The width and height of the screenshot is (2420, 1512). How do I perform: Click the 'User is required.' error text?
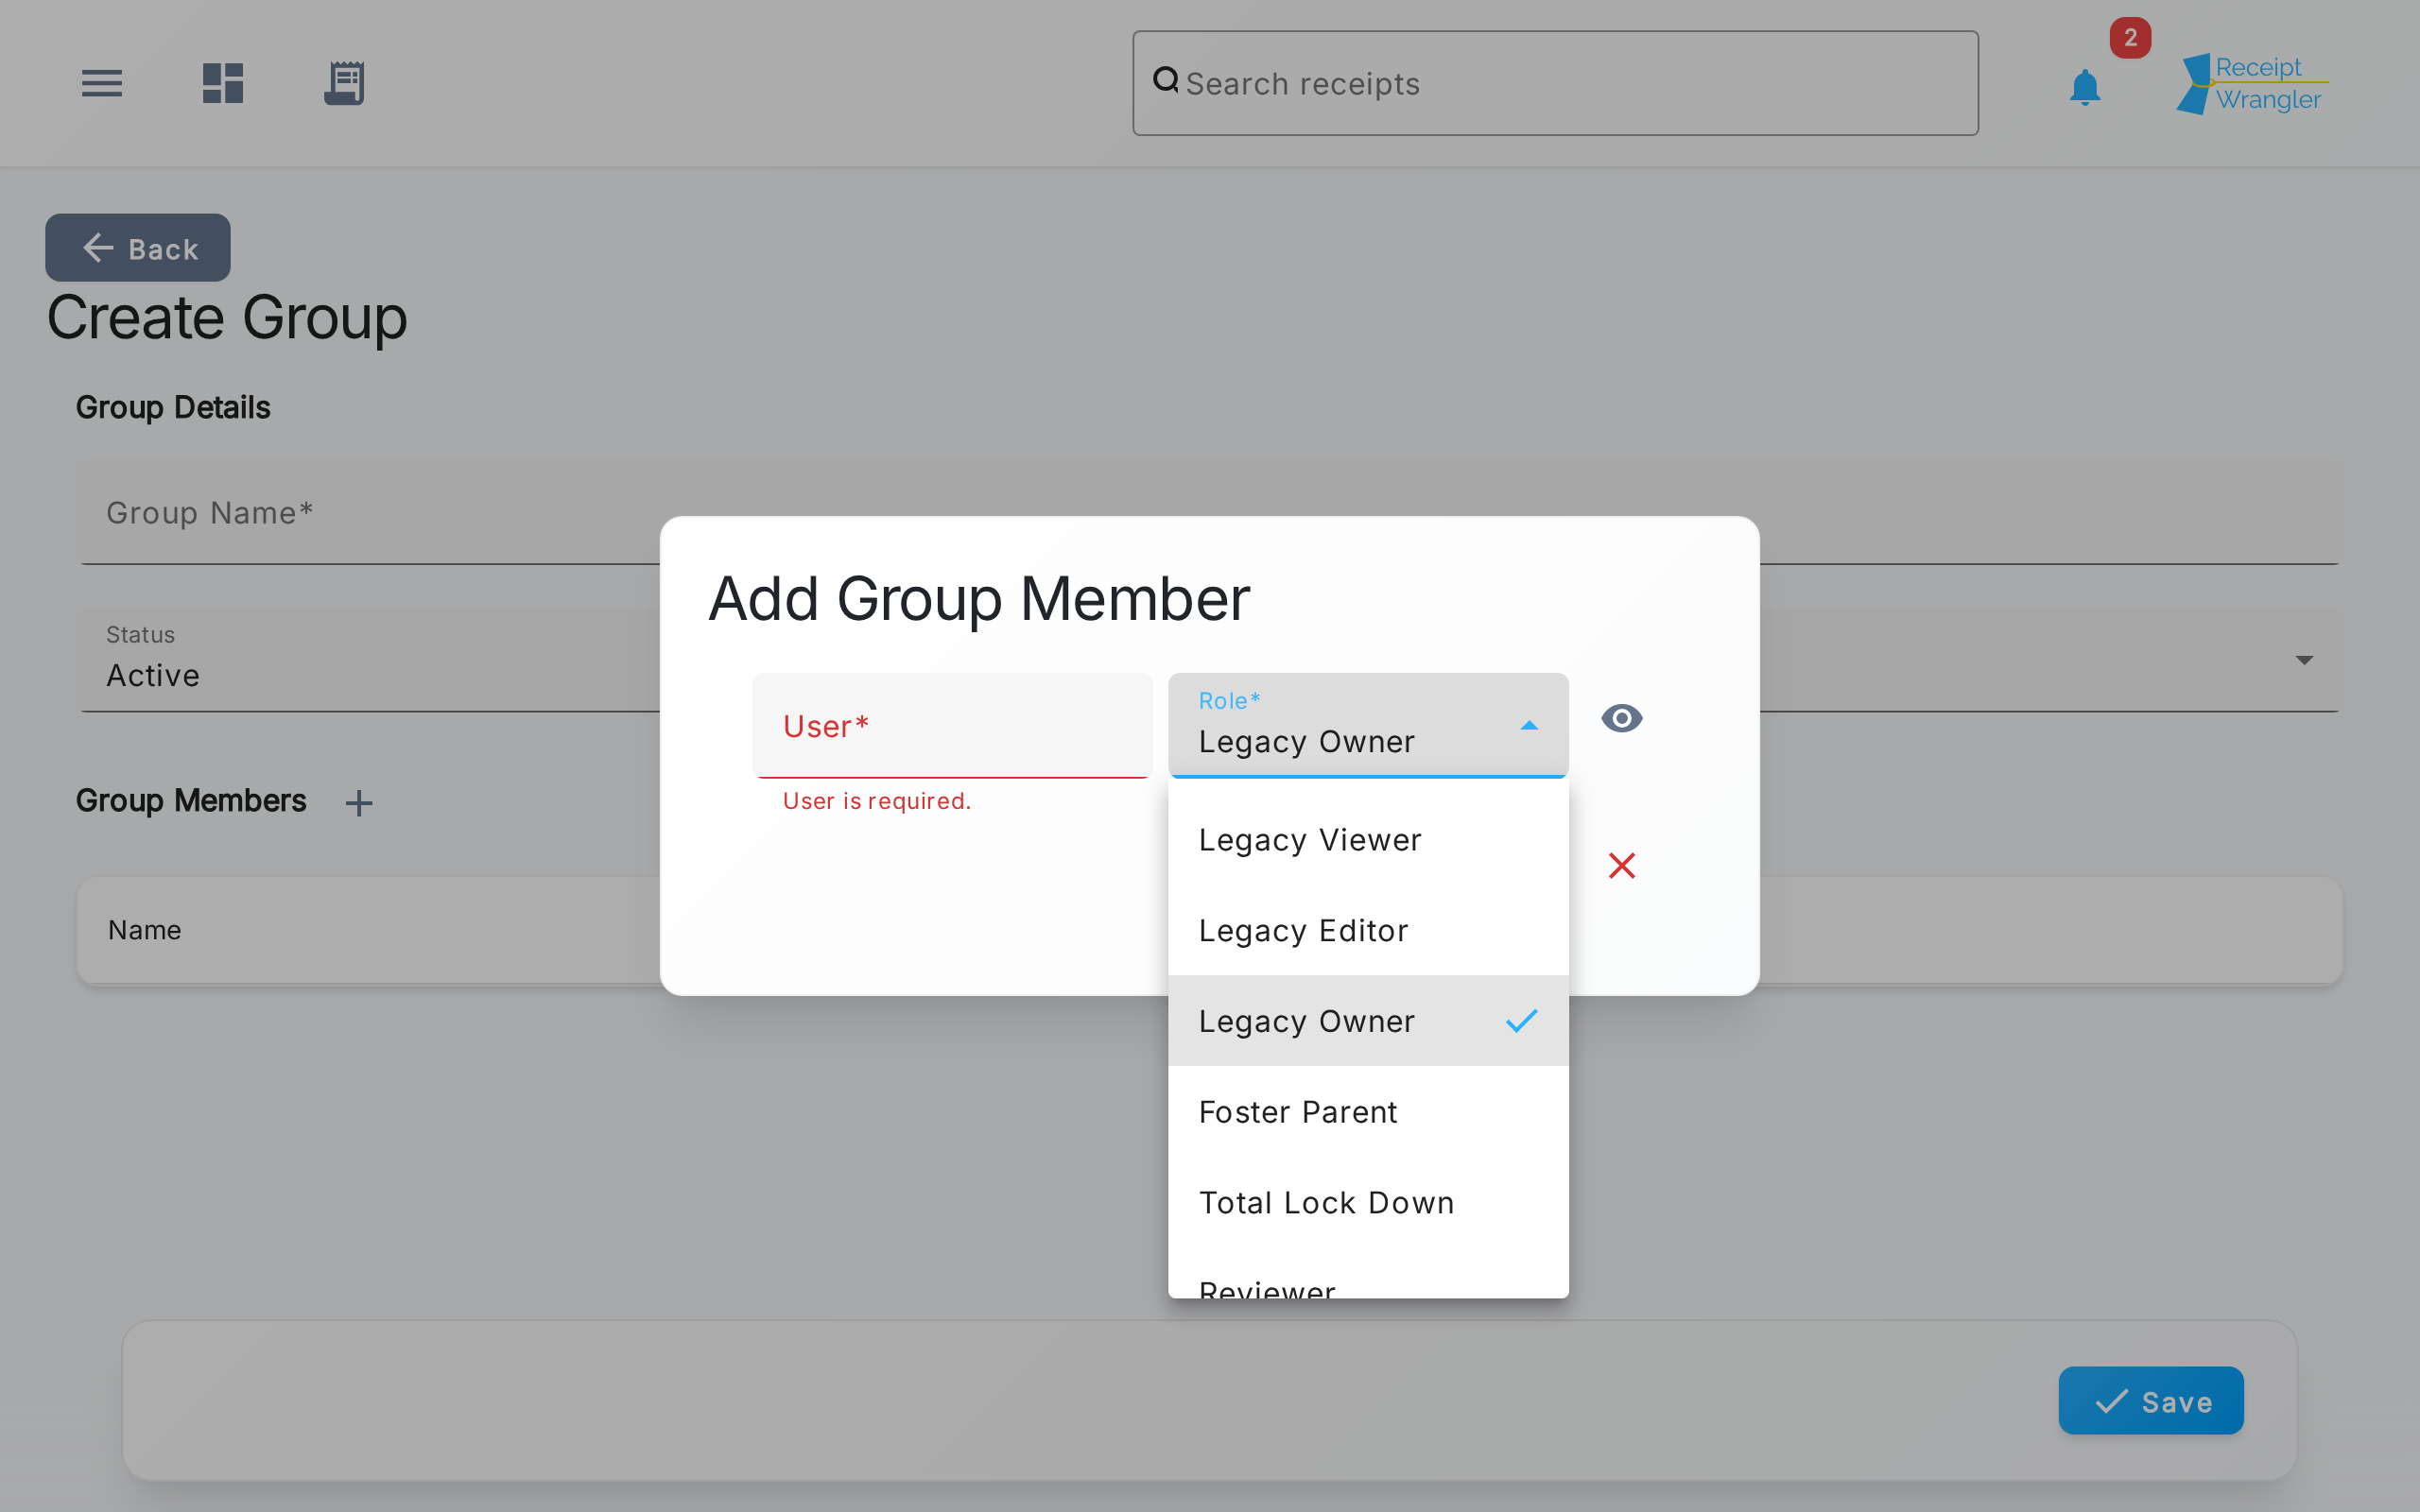point(876,801)
